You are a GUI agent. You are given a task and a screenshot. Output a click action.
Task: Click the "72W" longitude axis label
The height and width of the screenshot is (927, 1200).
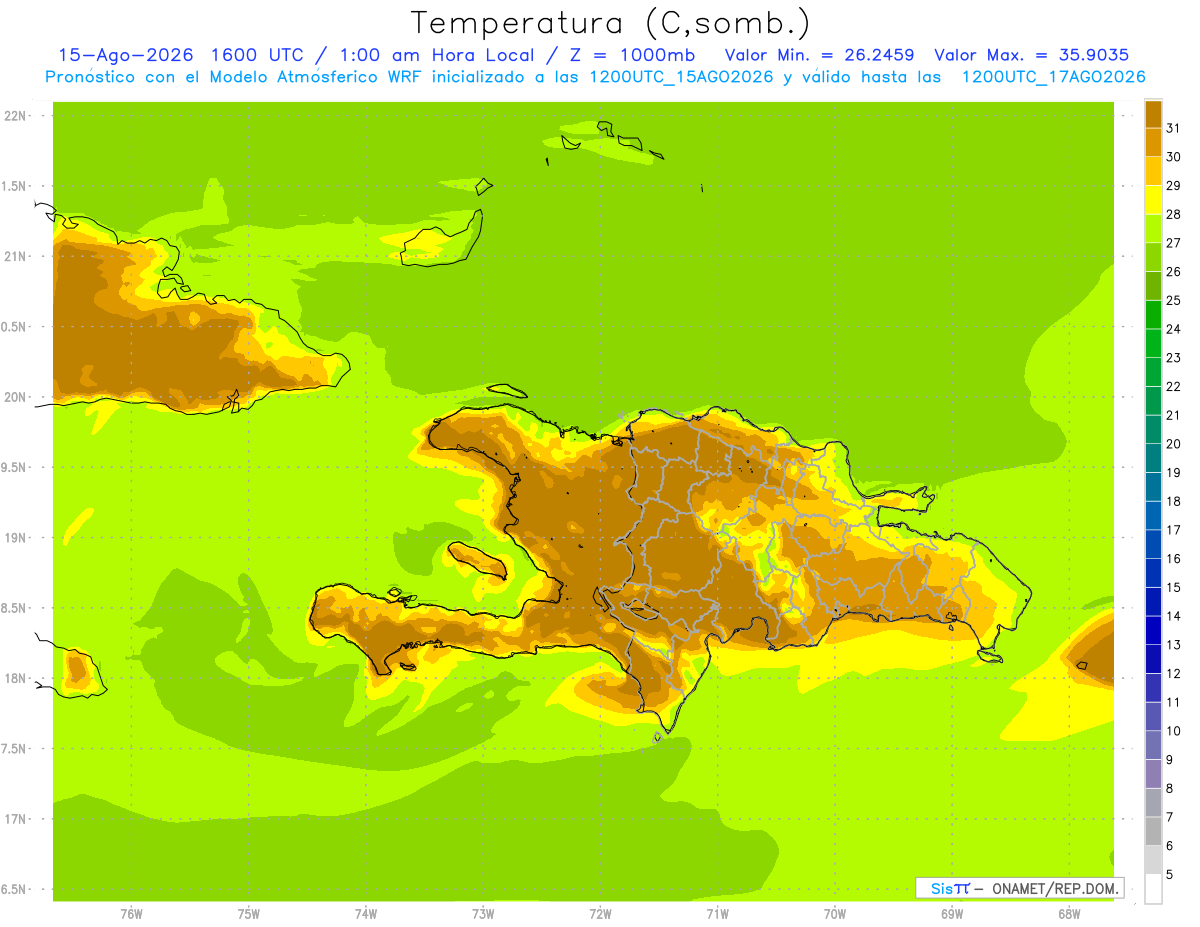tap(600, 914)
